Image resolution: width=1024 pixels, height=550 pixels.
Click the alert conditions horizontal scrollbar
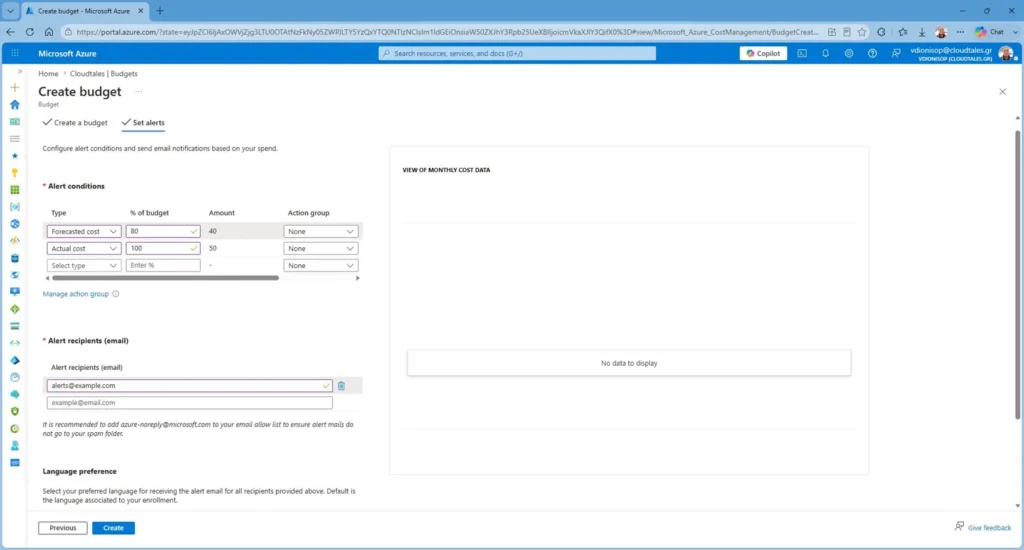(x=165, y=278)
